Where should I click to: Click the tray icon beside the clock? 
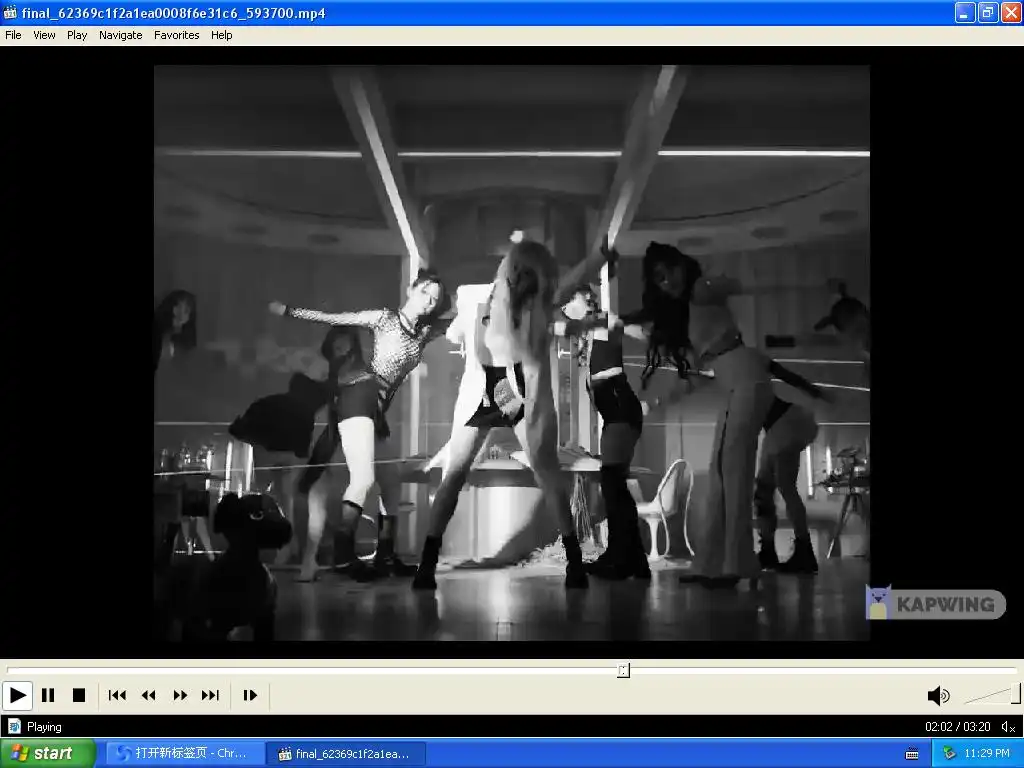950,754
